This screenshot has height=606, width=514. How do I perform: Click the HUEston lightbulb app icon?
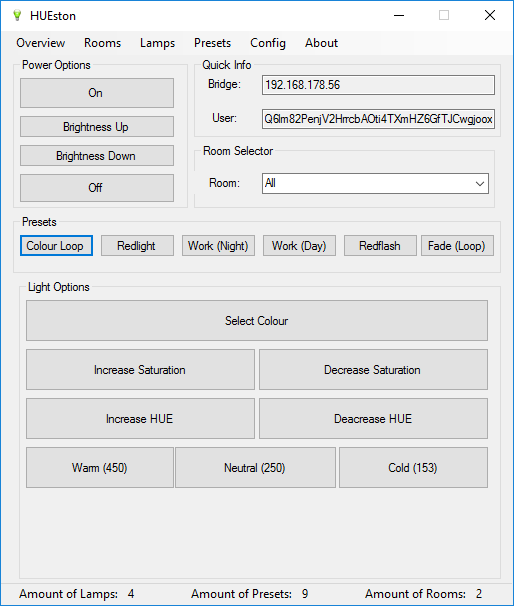pos(17,15)
